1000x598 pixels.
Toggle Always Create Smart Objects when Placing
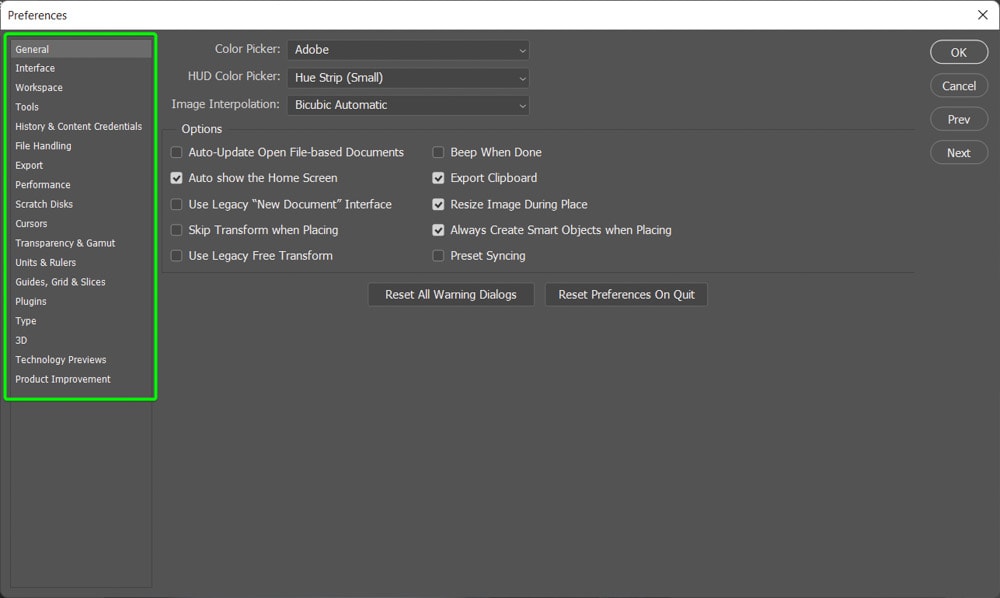(438, 230)
